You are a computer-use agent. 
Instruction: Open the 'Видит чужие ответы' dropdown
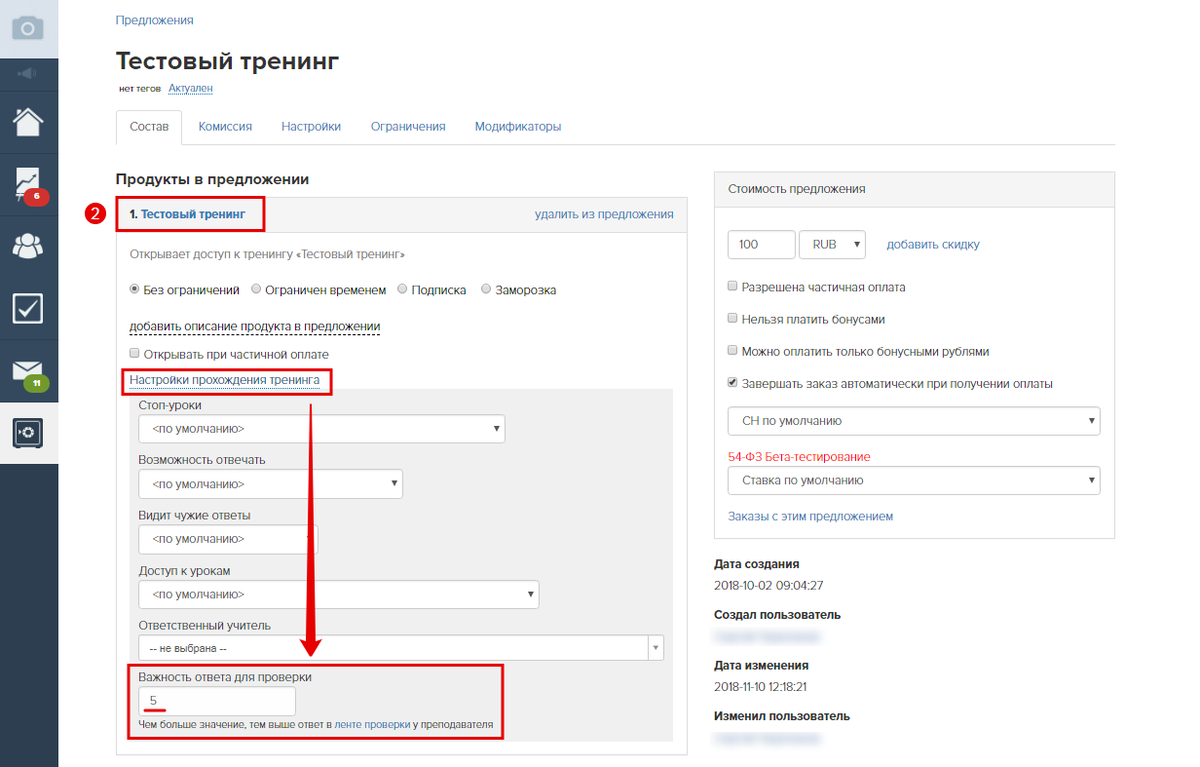pos(228,540)
